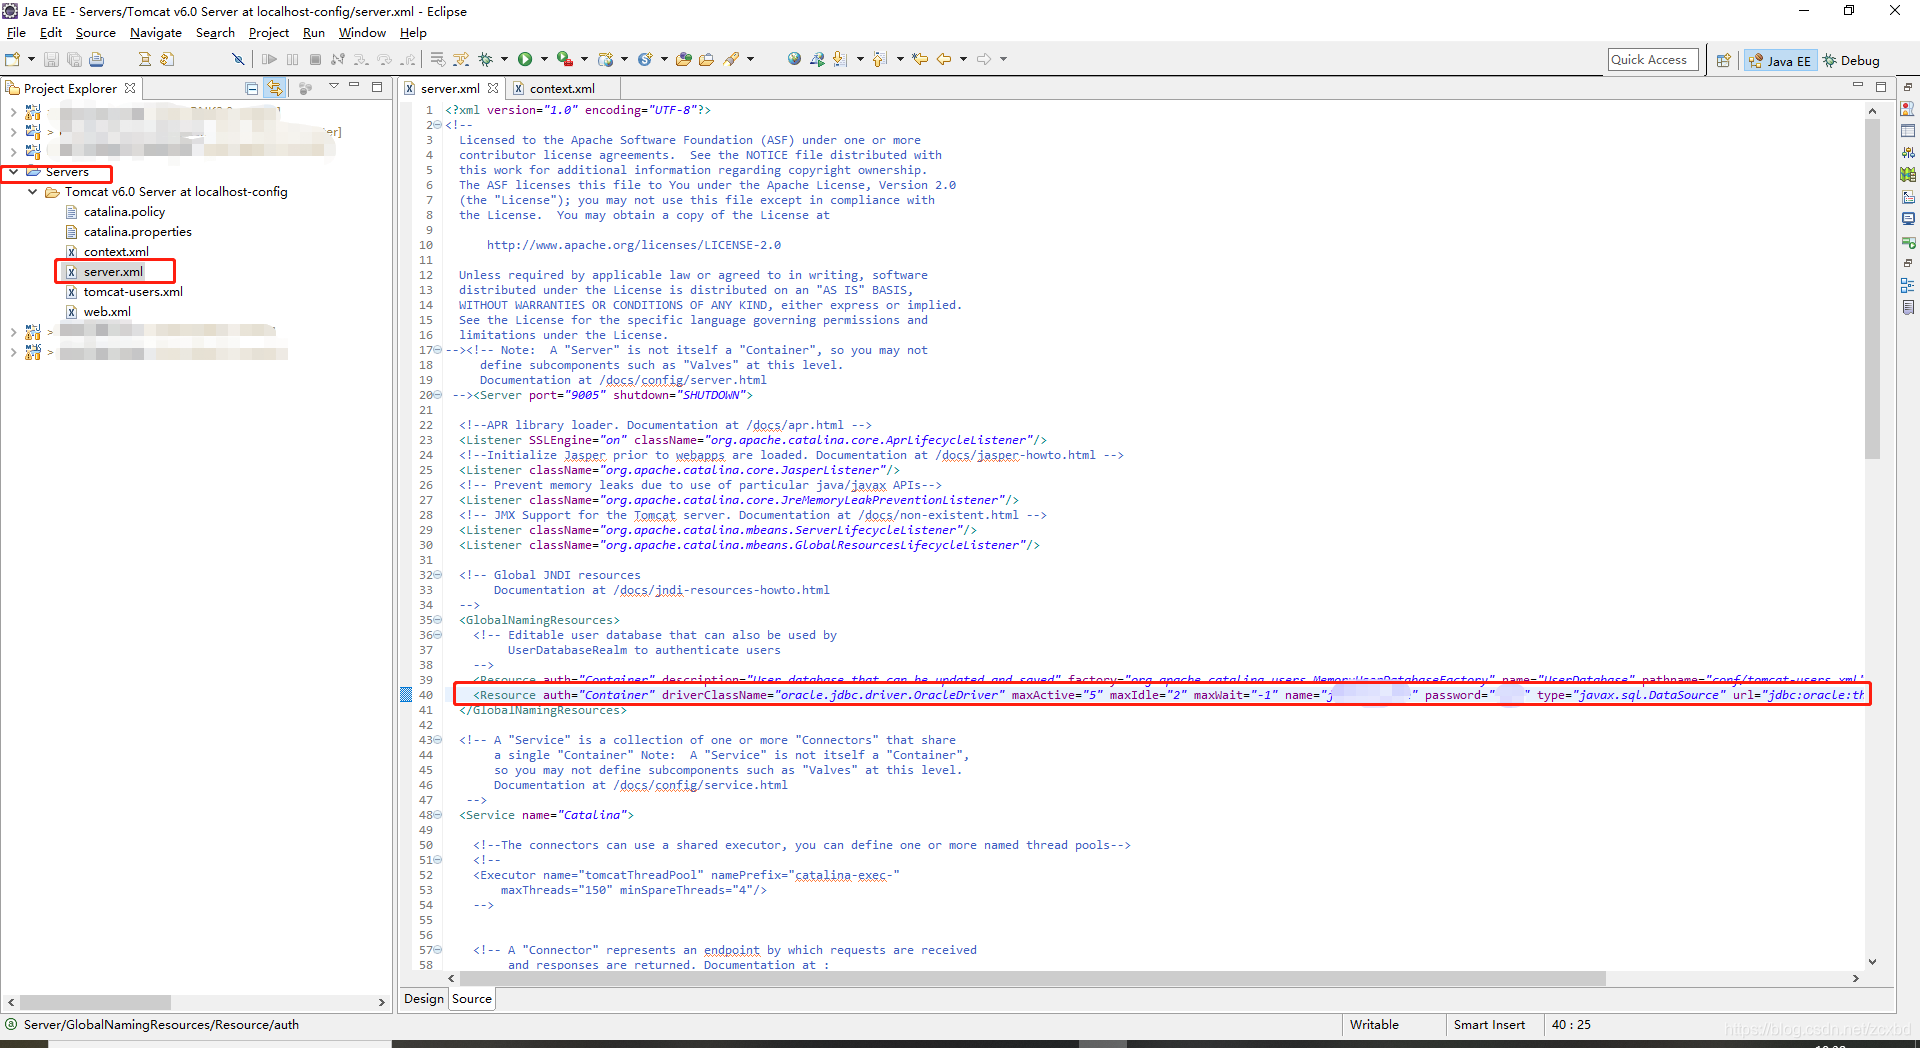Click the Forward navigation arrow icon
This screenshot has width=1920, height=1048.
tap(984, 59)
